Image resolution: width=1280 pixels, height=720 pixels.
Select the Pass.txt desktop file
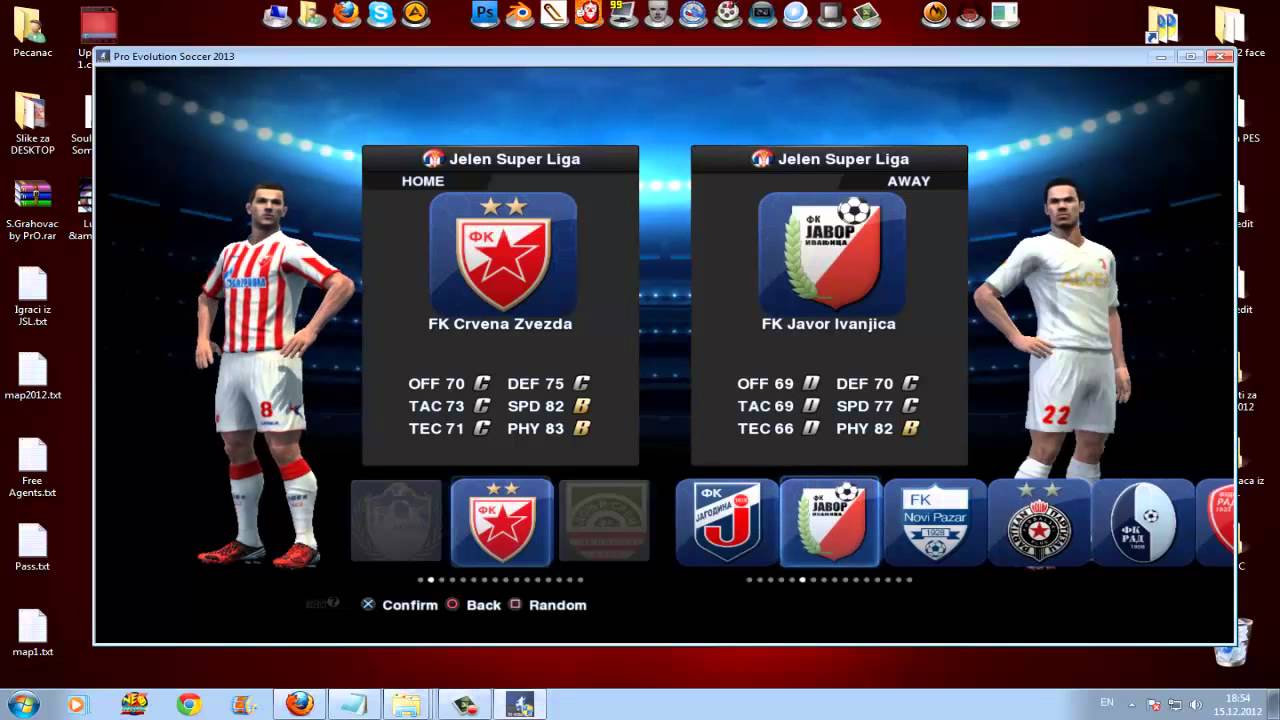coord(32,547)
